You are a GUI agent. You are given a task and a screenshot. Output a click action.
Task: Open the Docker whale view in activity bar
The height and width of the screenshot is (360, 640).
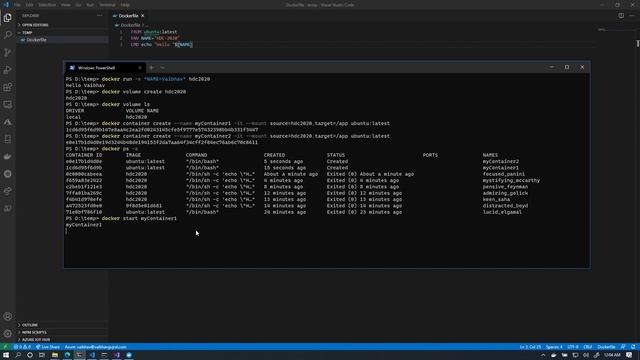point(8,157)
